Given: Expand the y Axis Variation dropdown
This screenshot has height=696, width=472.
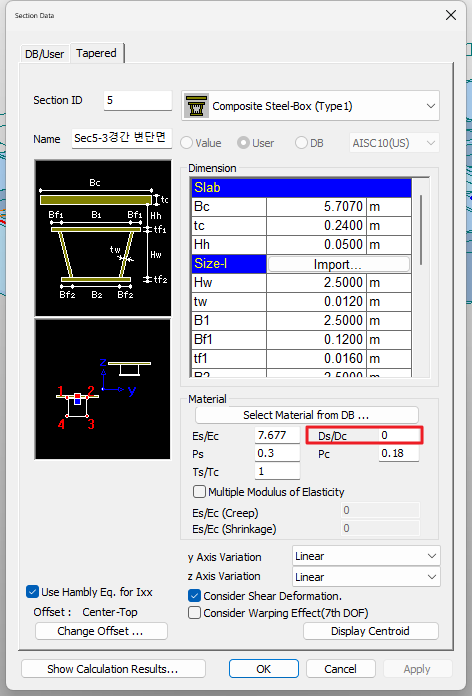Looking at the screenshot, I should point(366,556).
